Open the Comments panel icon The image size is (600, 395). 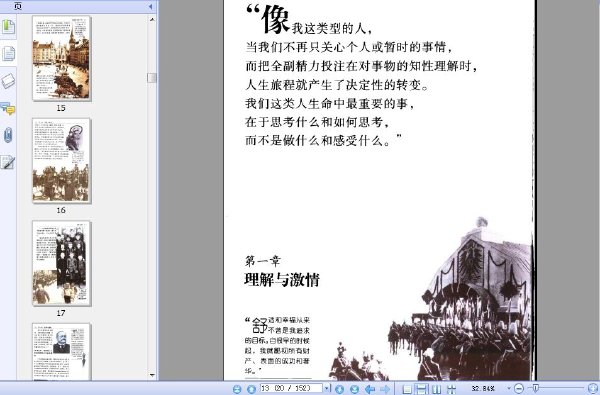click(x=8, y=109)
